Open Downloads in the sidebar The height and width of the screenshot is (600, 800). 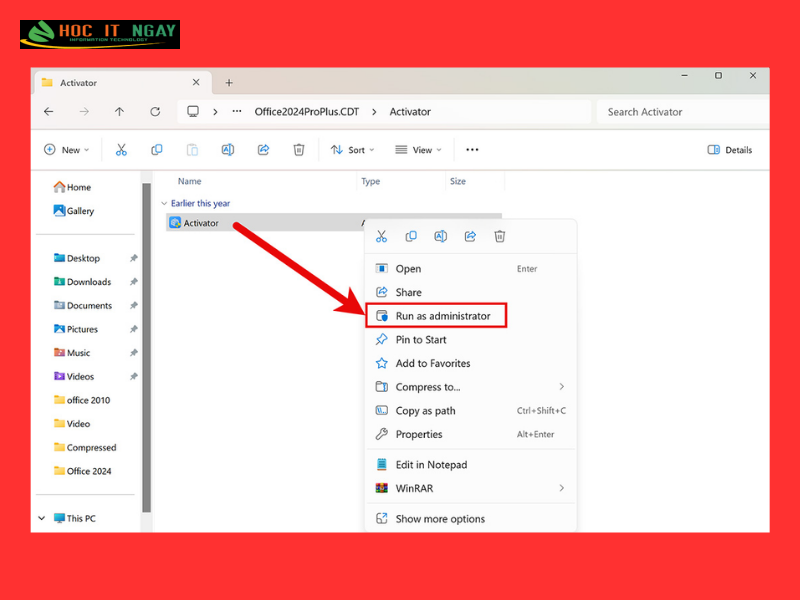click(x=82, y=282)
